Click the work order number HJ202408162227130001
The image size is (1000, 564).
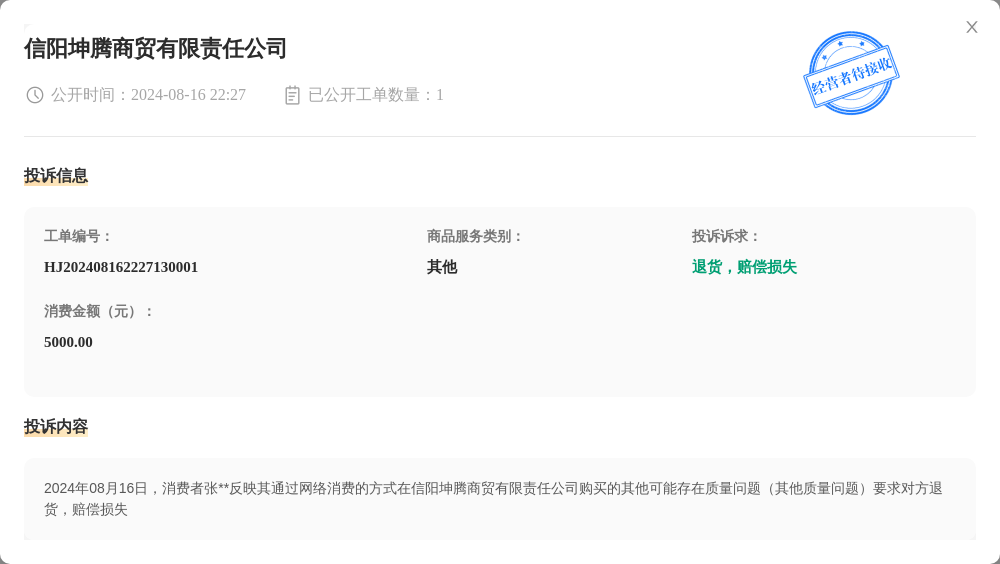click(x=121, y=267)
